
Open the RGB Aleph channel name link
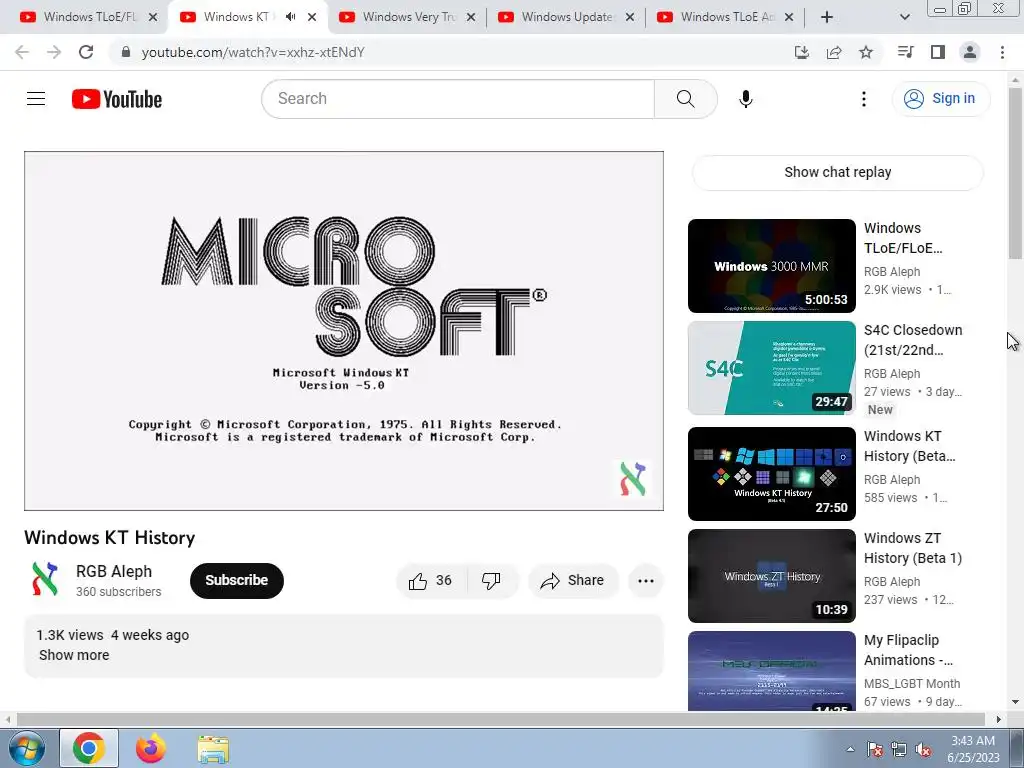114,571
